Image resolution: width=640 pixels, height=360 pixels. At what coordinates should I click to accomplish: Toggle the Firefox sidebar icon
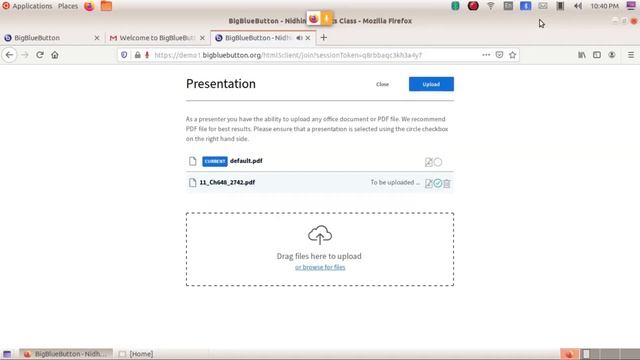pos(597,55)
